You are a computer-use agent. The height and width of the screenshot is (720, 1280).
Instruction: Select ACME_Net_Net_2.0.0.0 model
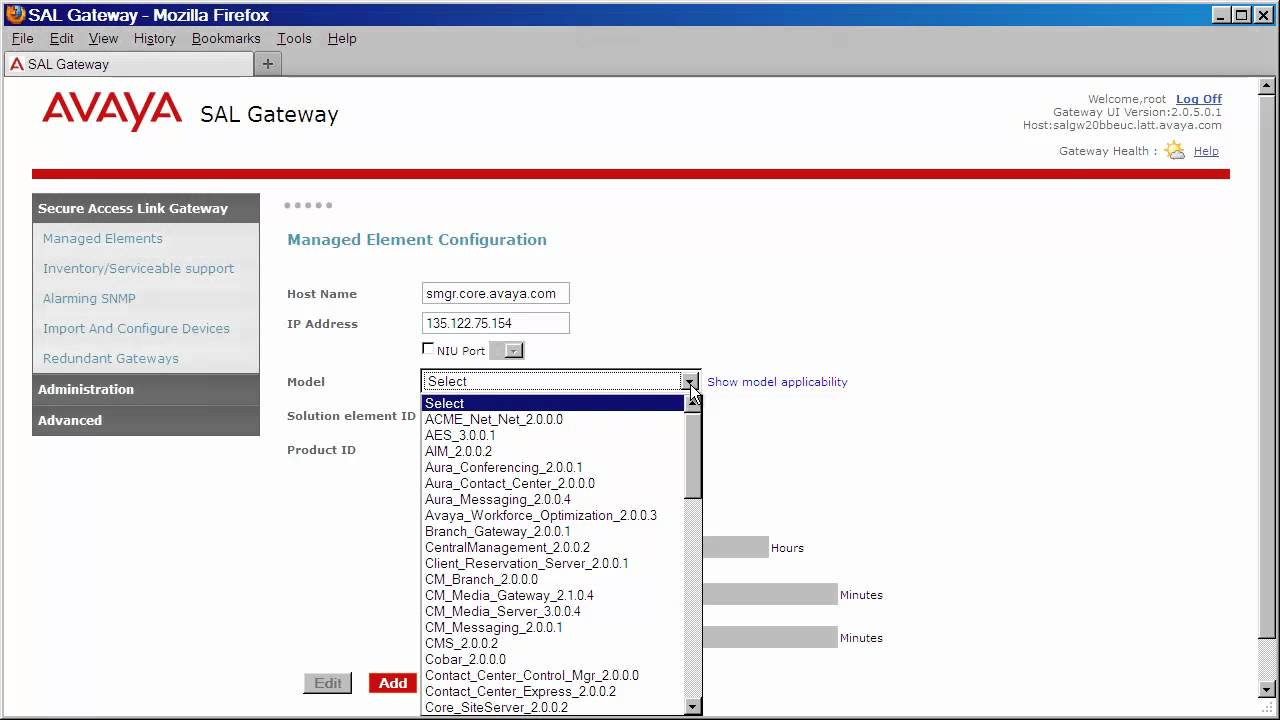click(553, 419)
